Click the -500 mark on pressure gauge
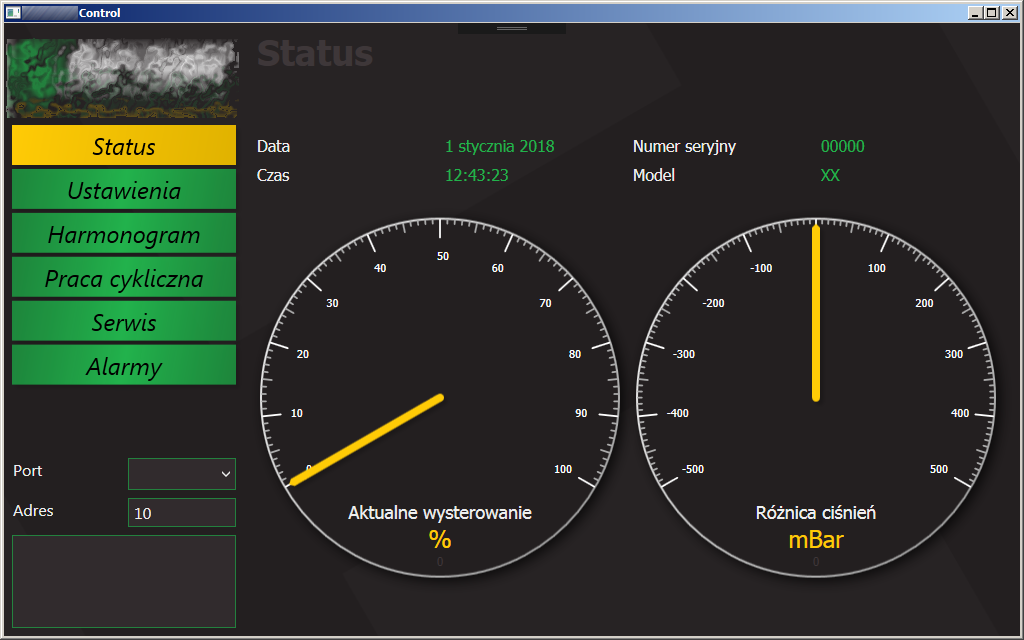Screen dimensions: 1024x640 pos(693,469)
